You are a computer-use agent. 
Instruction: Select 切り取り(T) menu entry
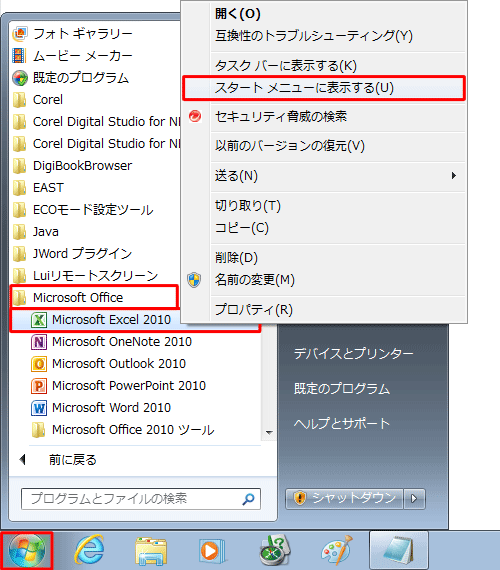pyautogui.click(x=248, y=206)
